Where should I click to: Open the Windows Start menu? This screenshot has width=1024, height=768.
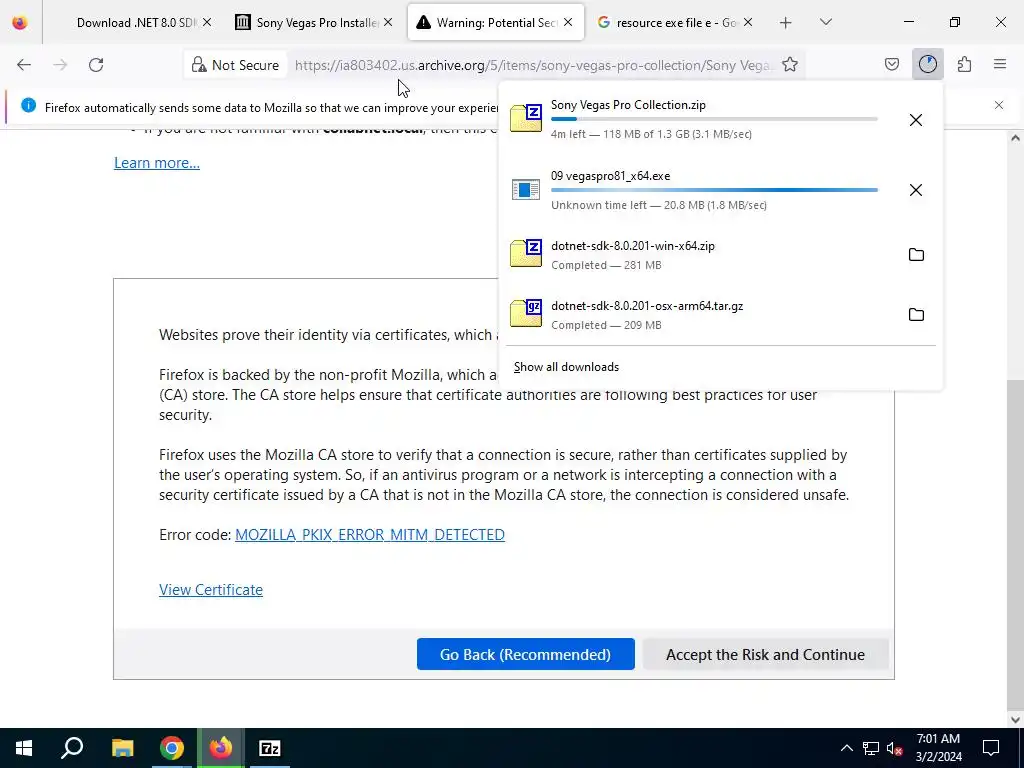[x=24, y=748]
